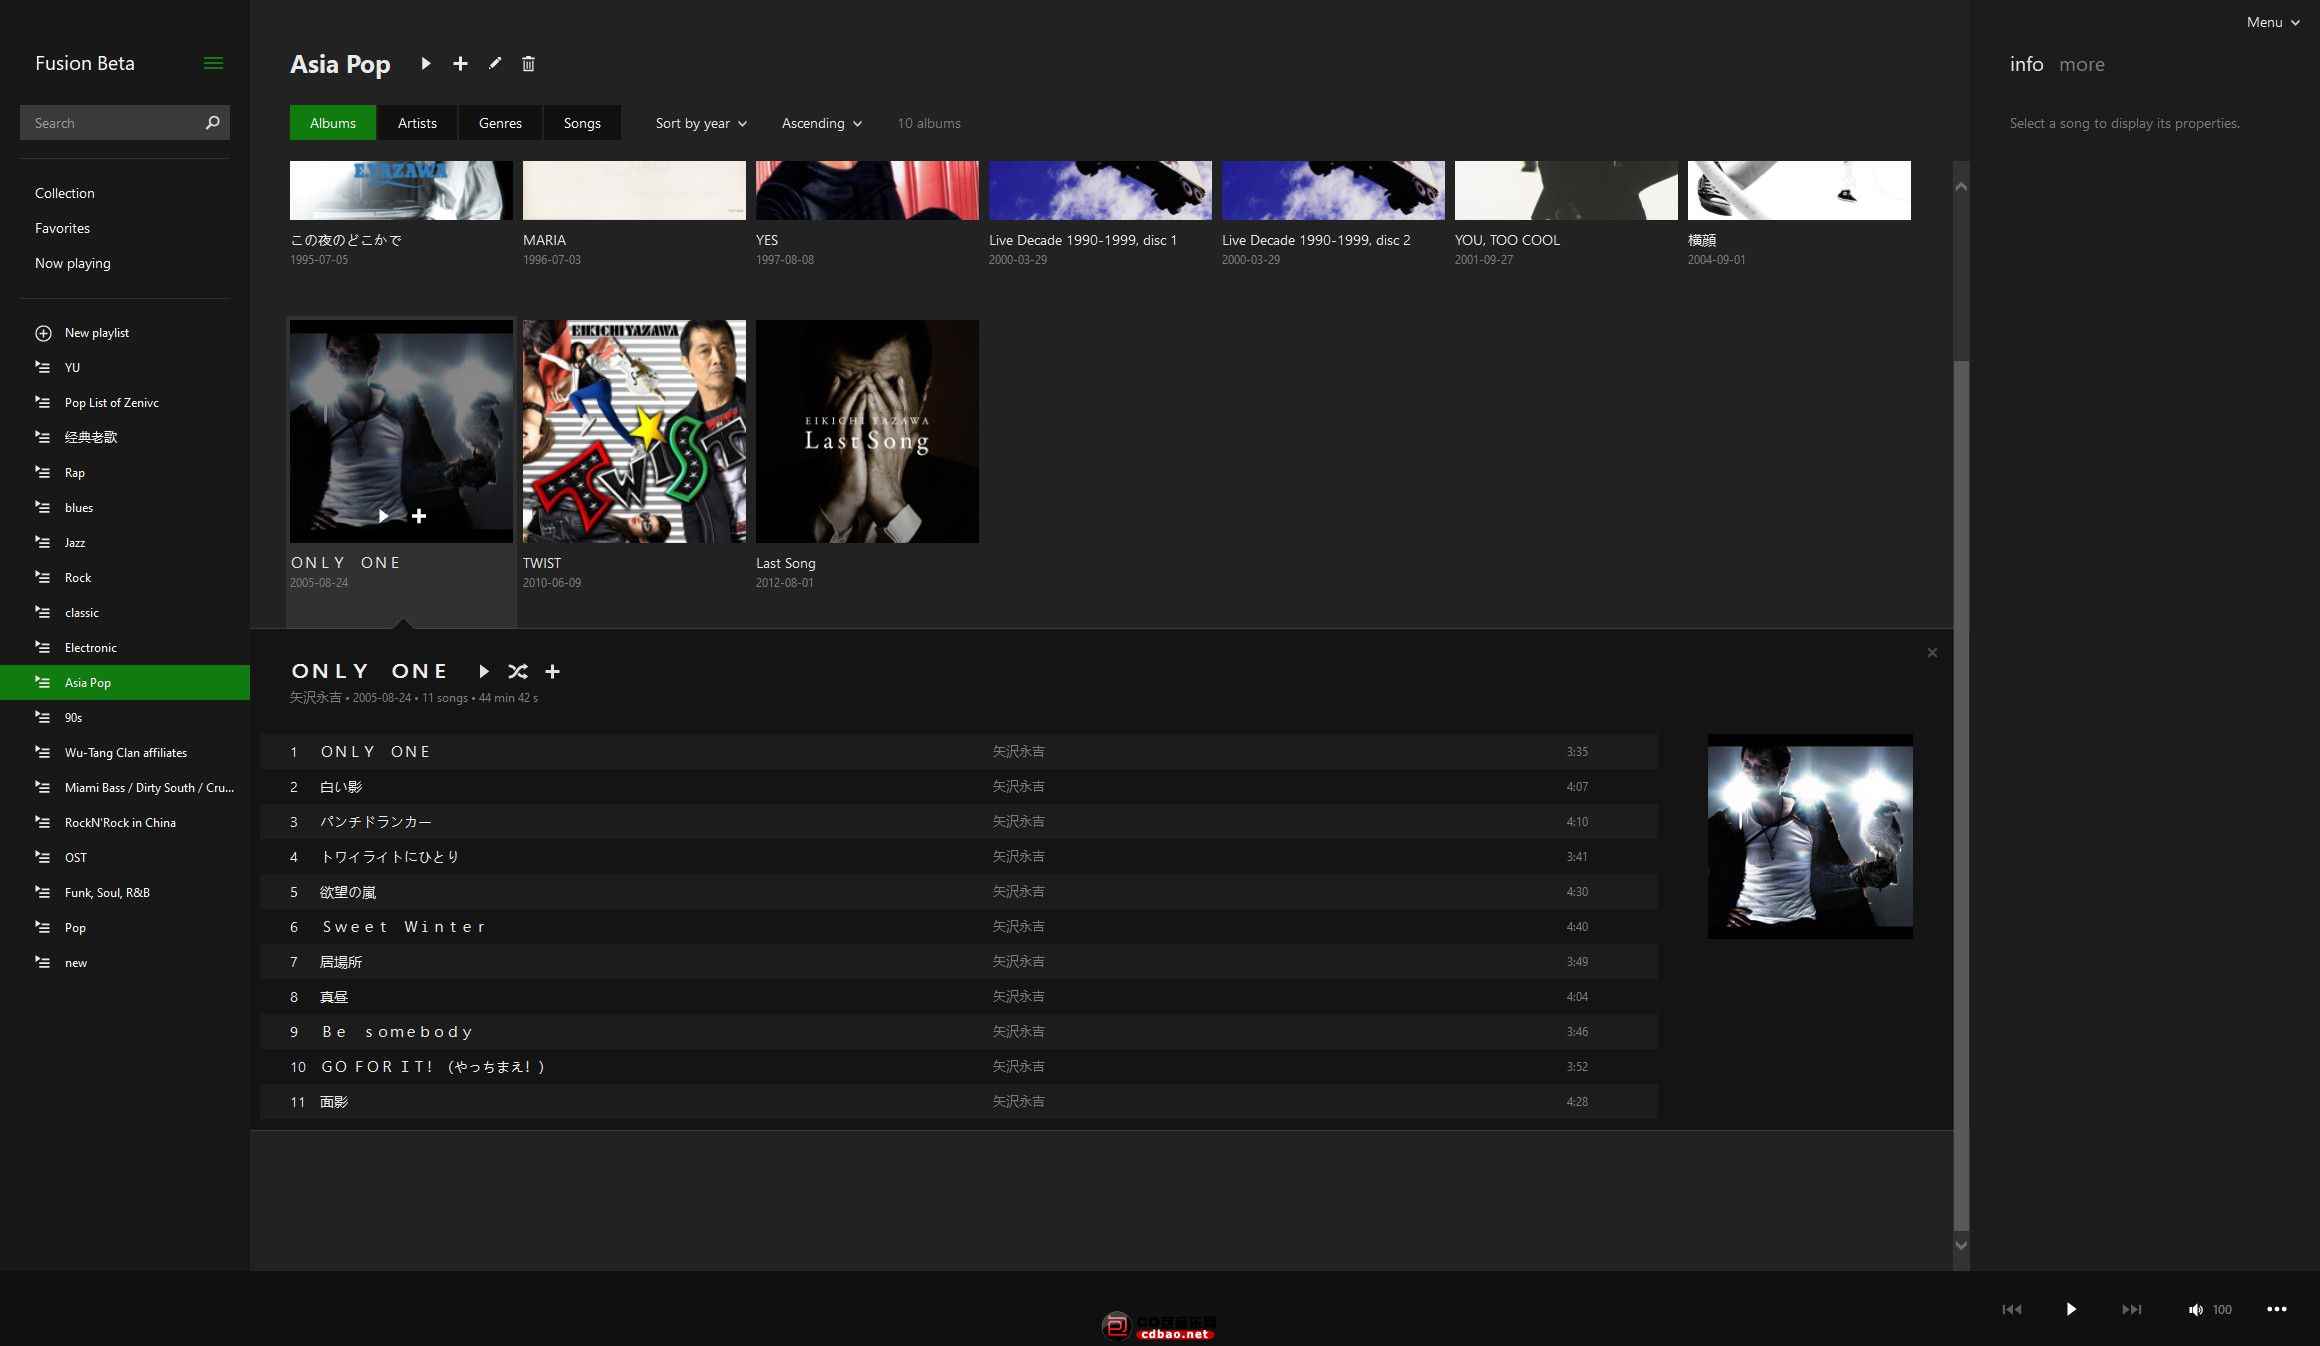The height and width of the screenshot is (1346, 2320).
Task: Open Wu-Tang Clan affiliates playlist
Action: pos(125,753)
